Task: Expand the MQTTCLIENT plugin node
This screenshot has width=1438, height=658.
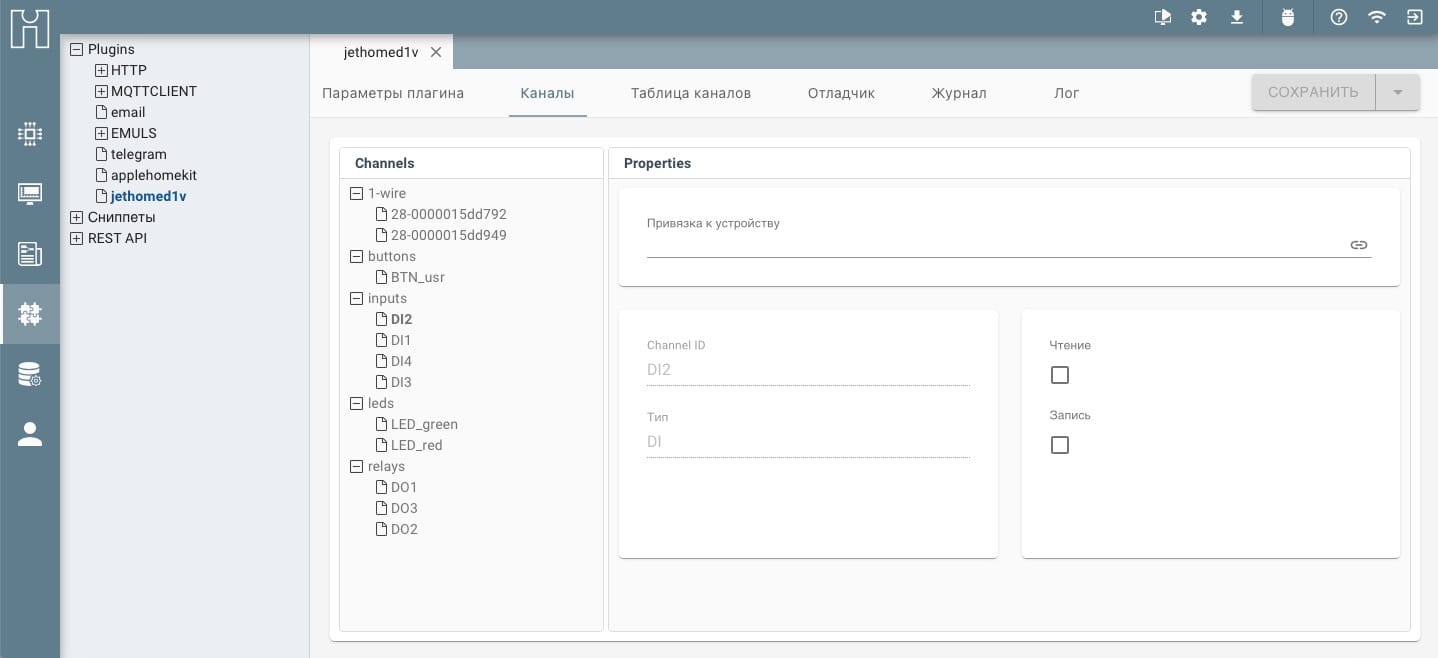Action: pyautogui.click(x=101, y=91)
